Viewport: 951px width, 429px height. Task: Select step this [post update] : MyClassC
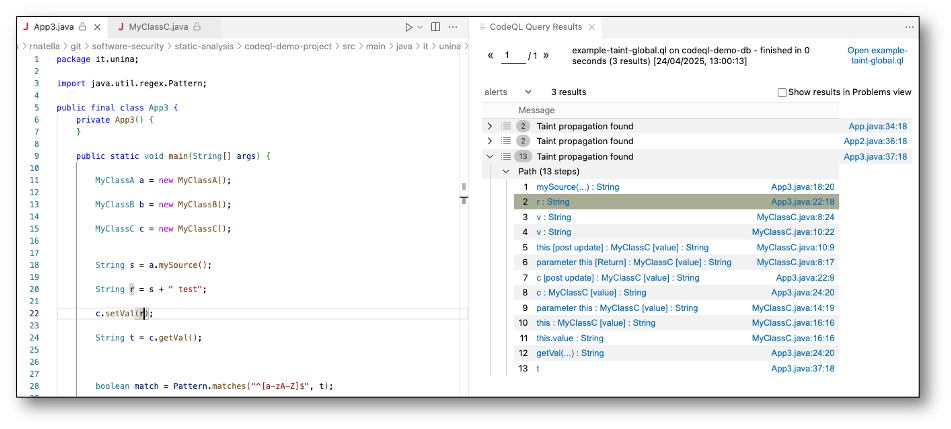point(622,248)
